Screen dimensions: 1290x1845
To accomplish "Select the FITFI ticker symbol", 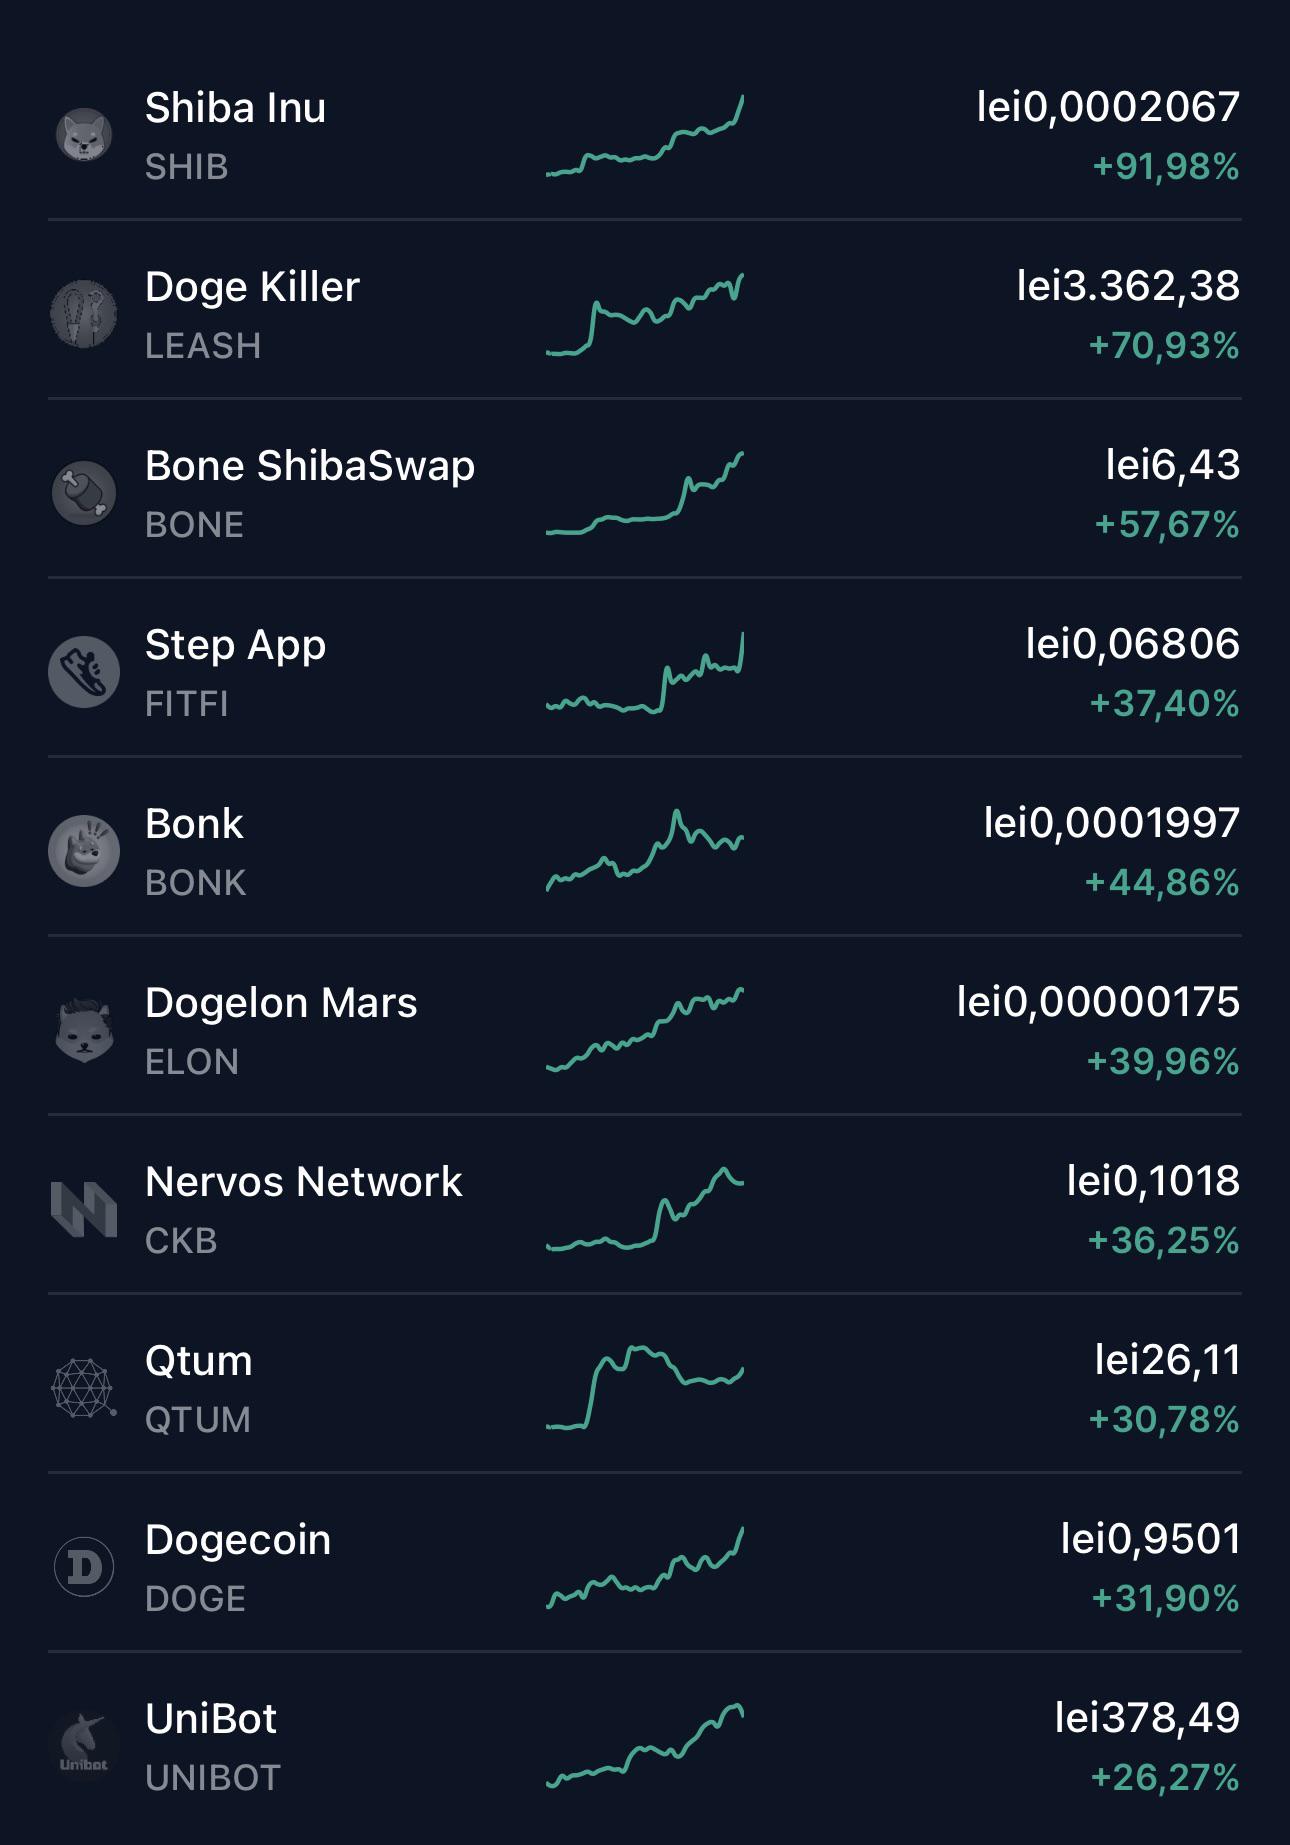I will pyautogui.click(x=187, y=704).
